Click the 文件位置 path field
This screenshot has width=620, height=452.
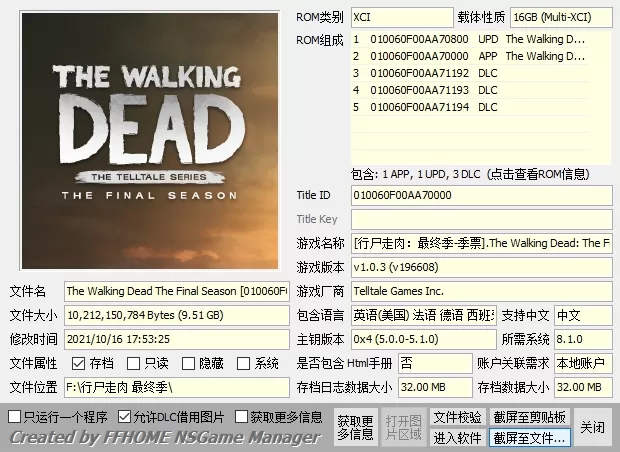click(x=176, y=387)
